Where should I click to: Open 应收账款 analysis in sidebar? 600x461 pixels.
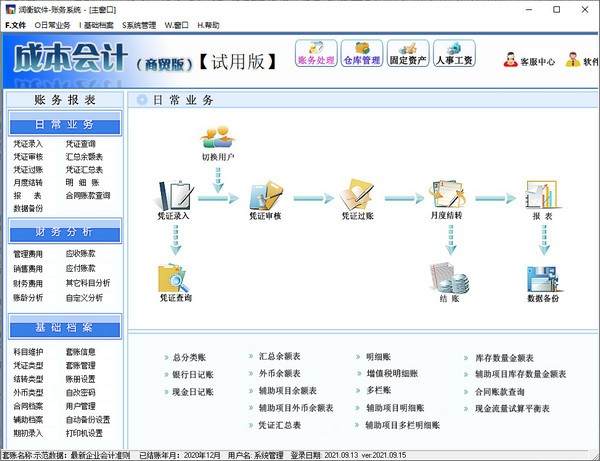click(81, 253)
